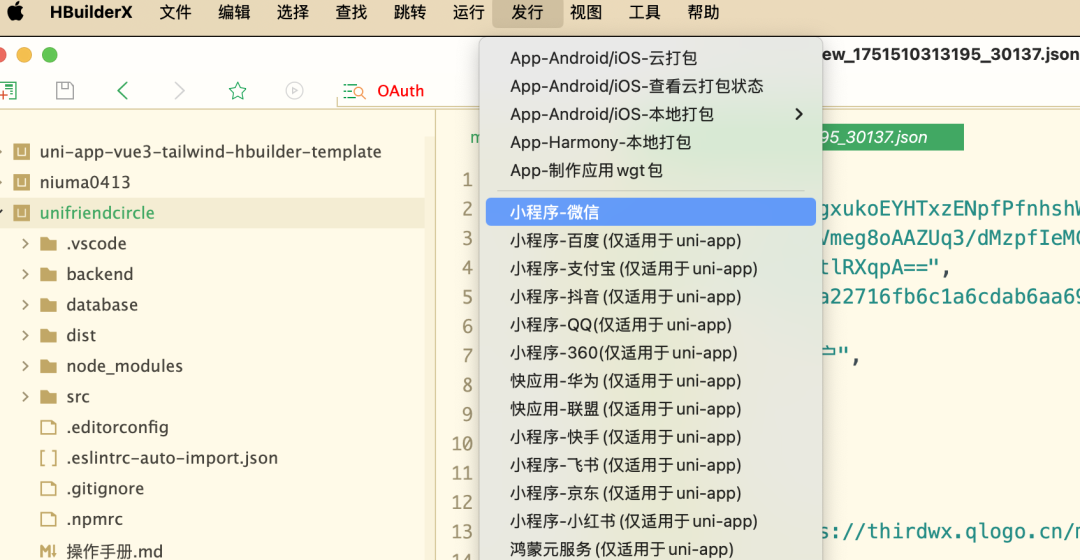Select App-Android/iOS-查看云打包状态
The width and height of the screenshot is (1080, 560).
tap(650, 86)
